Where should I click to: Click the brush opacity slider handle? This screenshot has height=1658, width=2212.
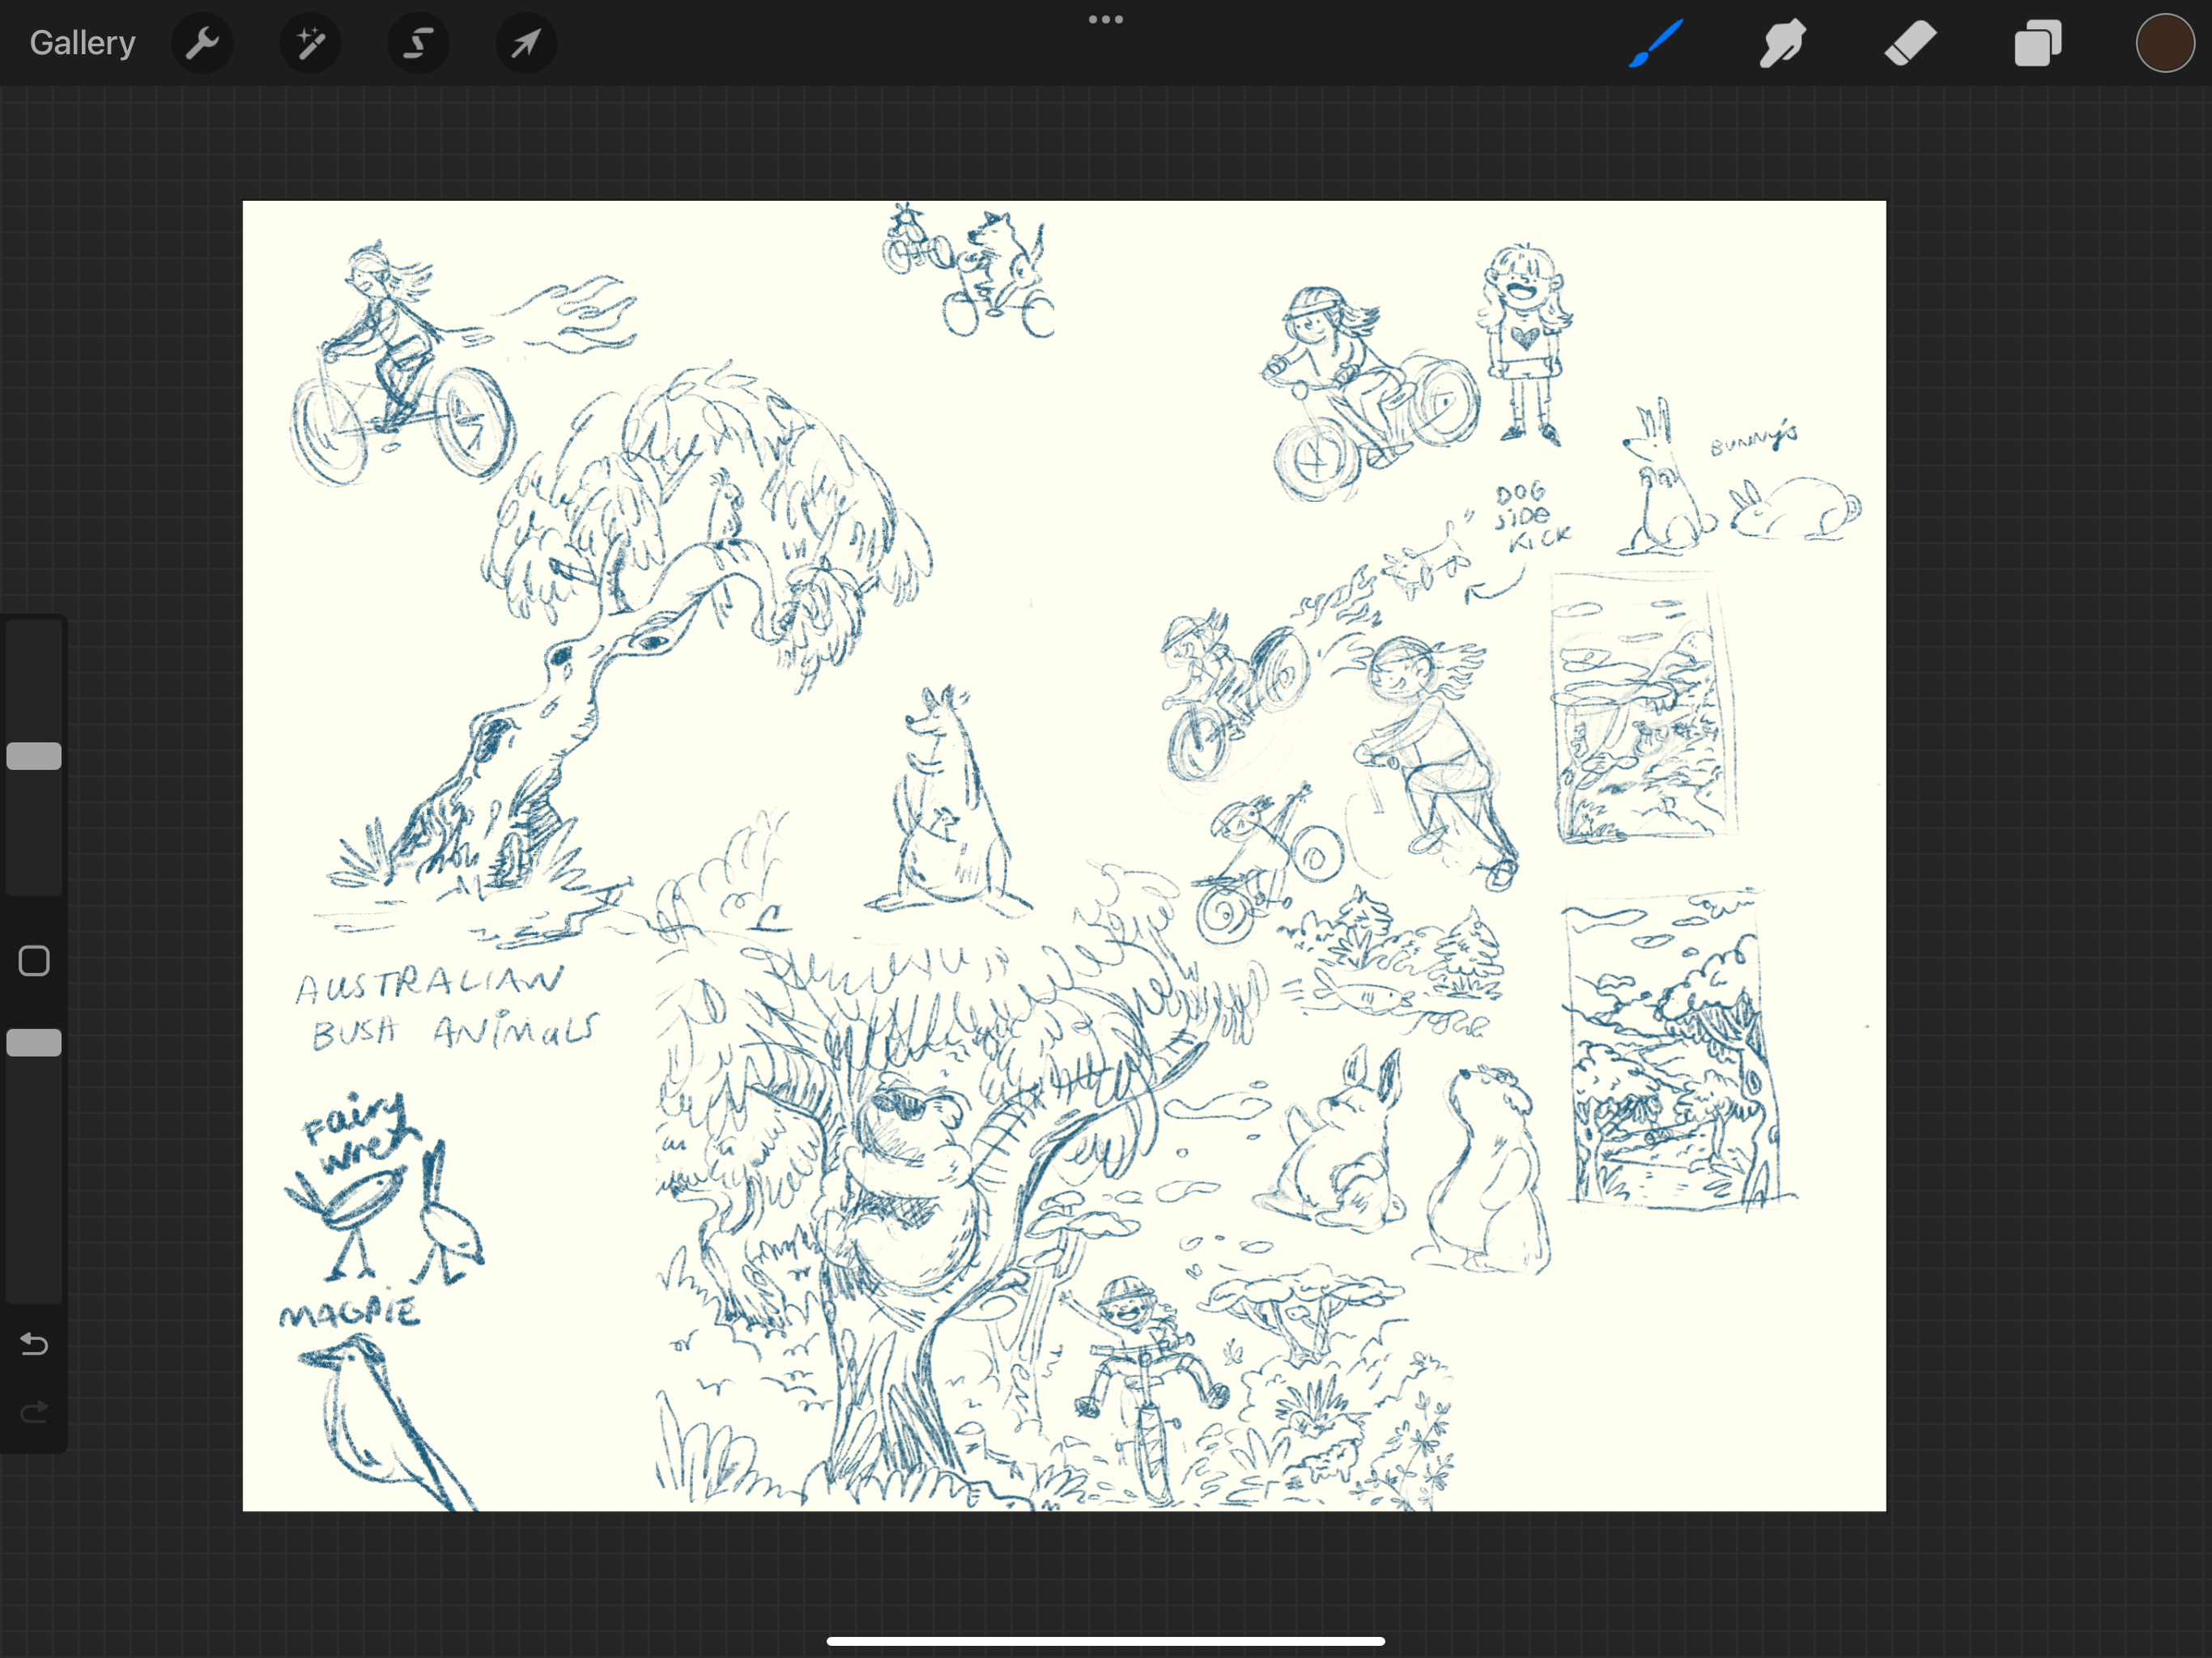click(34, 1042)
